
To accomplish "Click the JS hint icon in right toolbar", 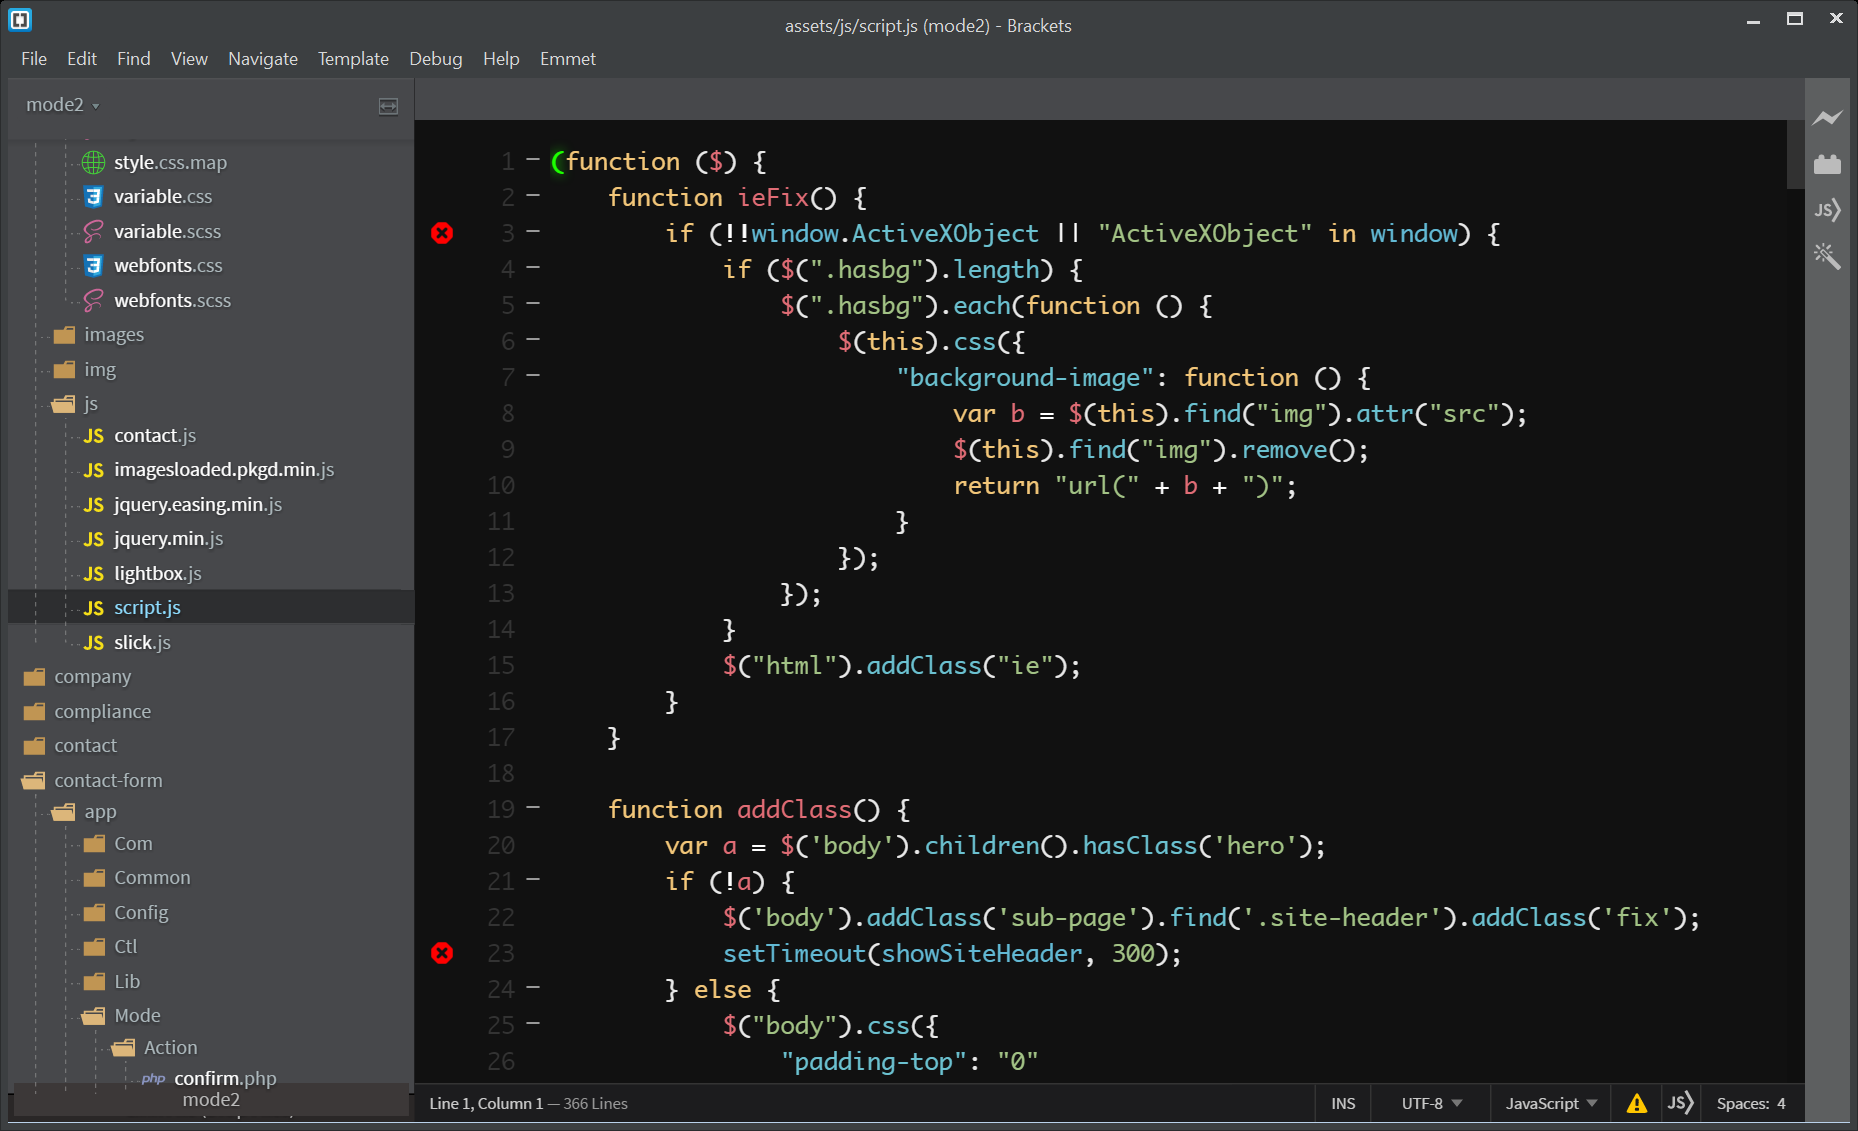I will pyautogui.click(x=1827, y=210).
